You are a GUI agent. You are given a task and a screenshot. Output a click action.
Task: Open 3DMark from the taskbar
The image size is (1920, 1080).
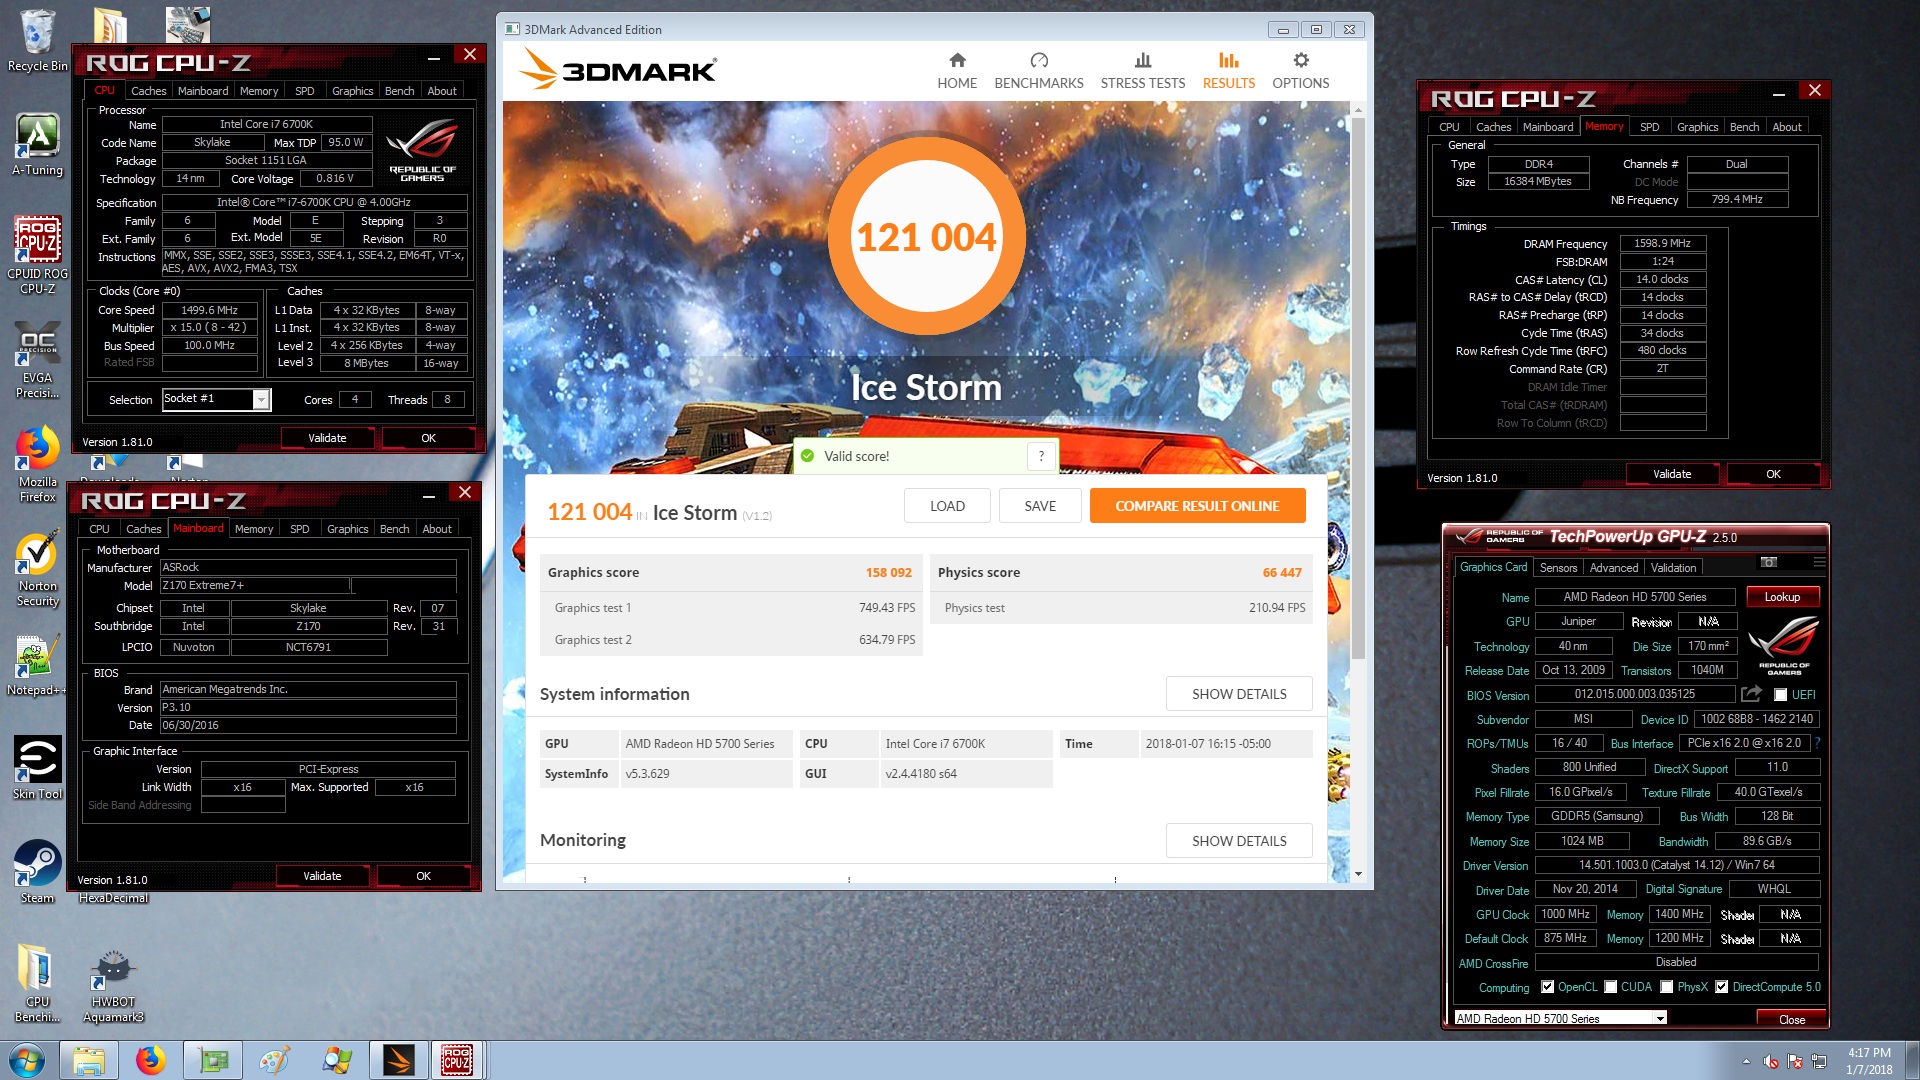pos(399,1060)
